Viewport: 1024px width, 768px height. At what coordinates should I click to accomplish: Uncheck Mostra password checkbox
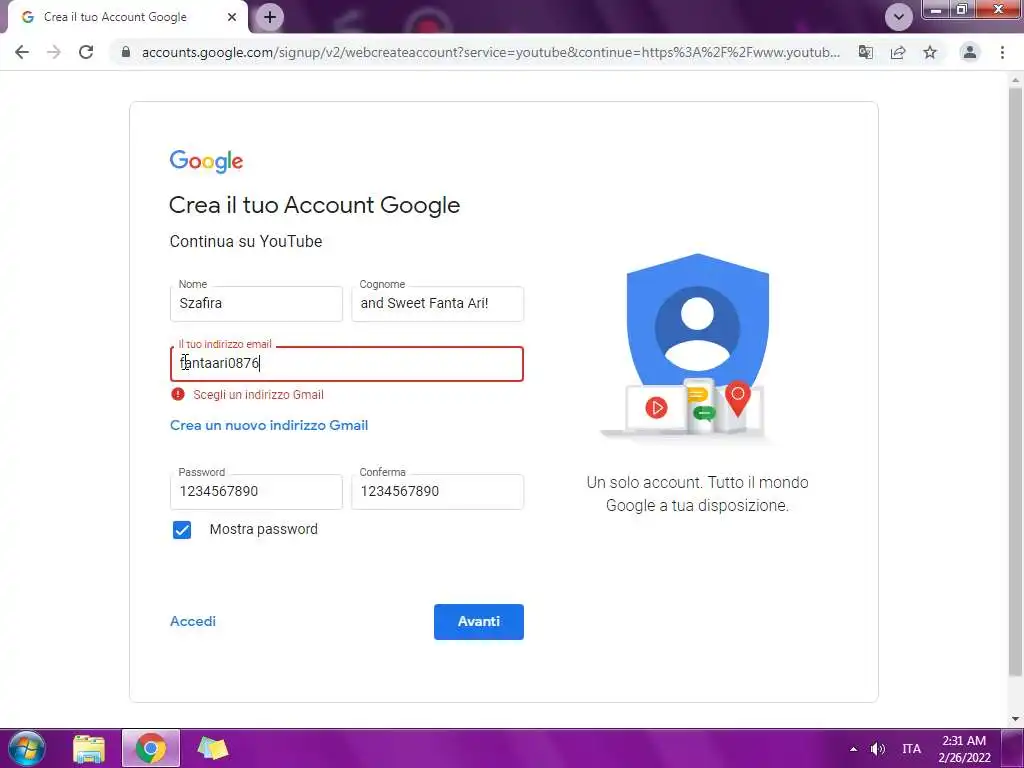(182, 530)
